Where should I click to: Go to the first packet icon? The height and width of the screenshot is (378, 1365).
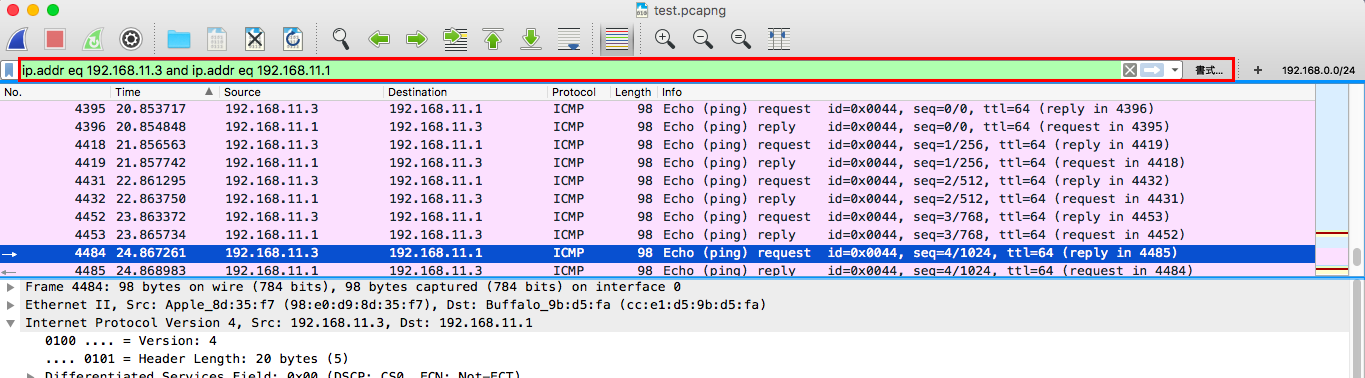pyautogui.click(x=493, y=39)
